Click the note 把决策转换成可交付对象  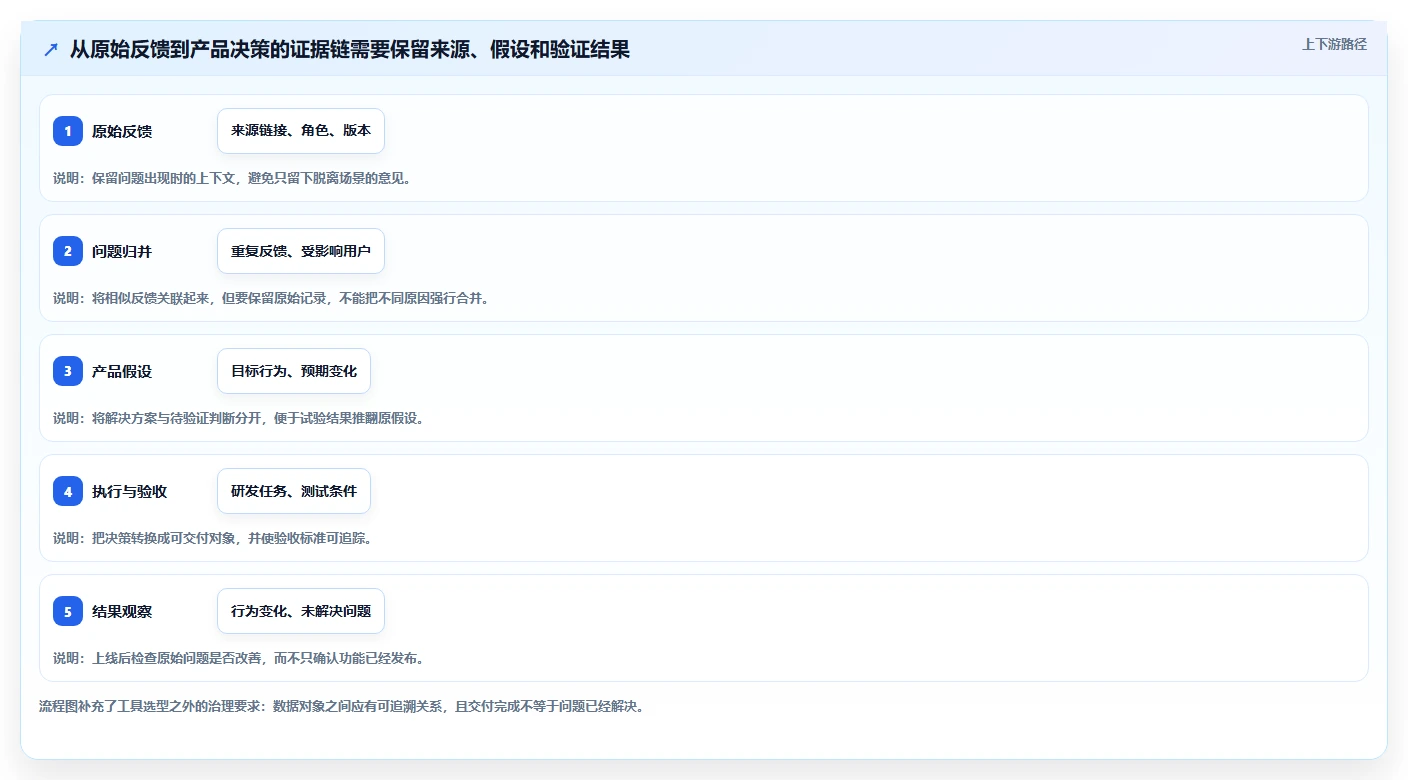tap(212, 538)
